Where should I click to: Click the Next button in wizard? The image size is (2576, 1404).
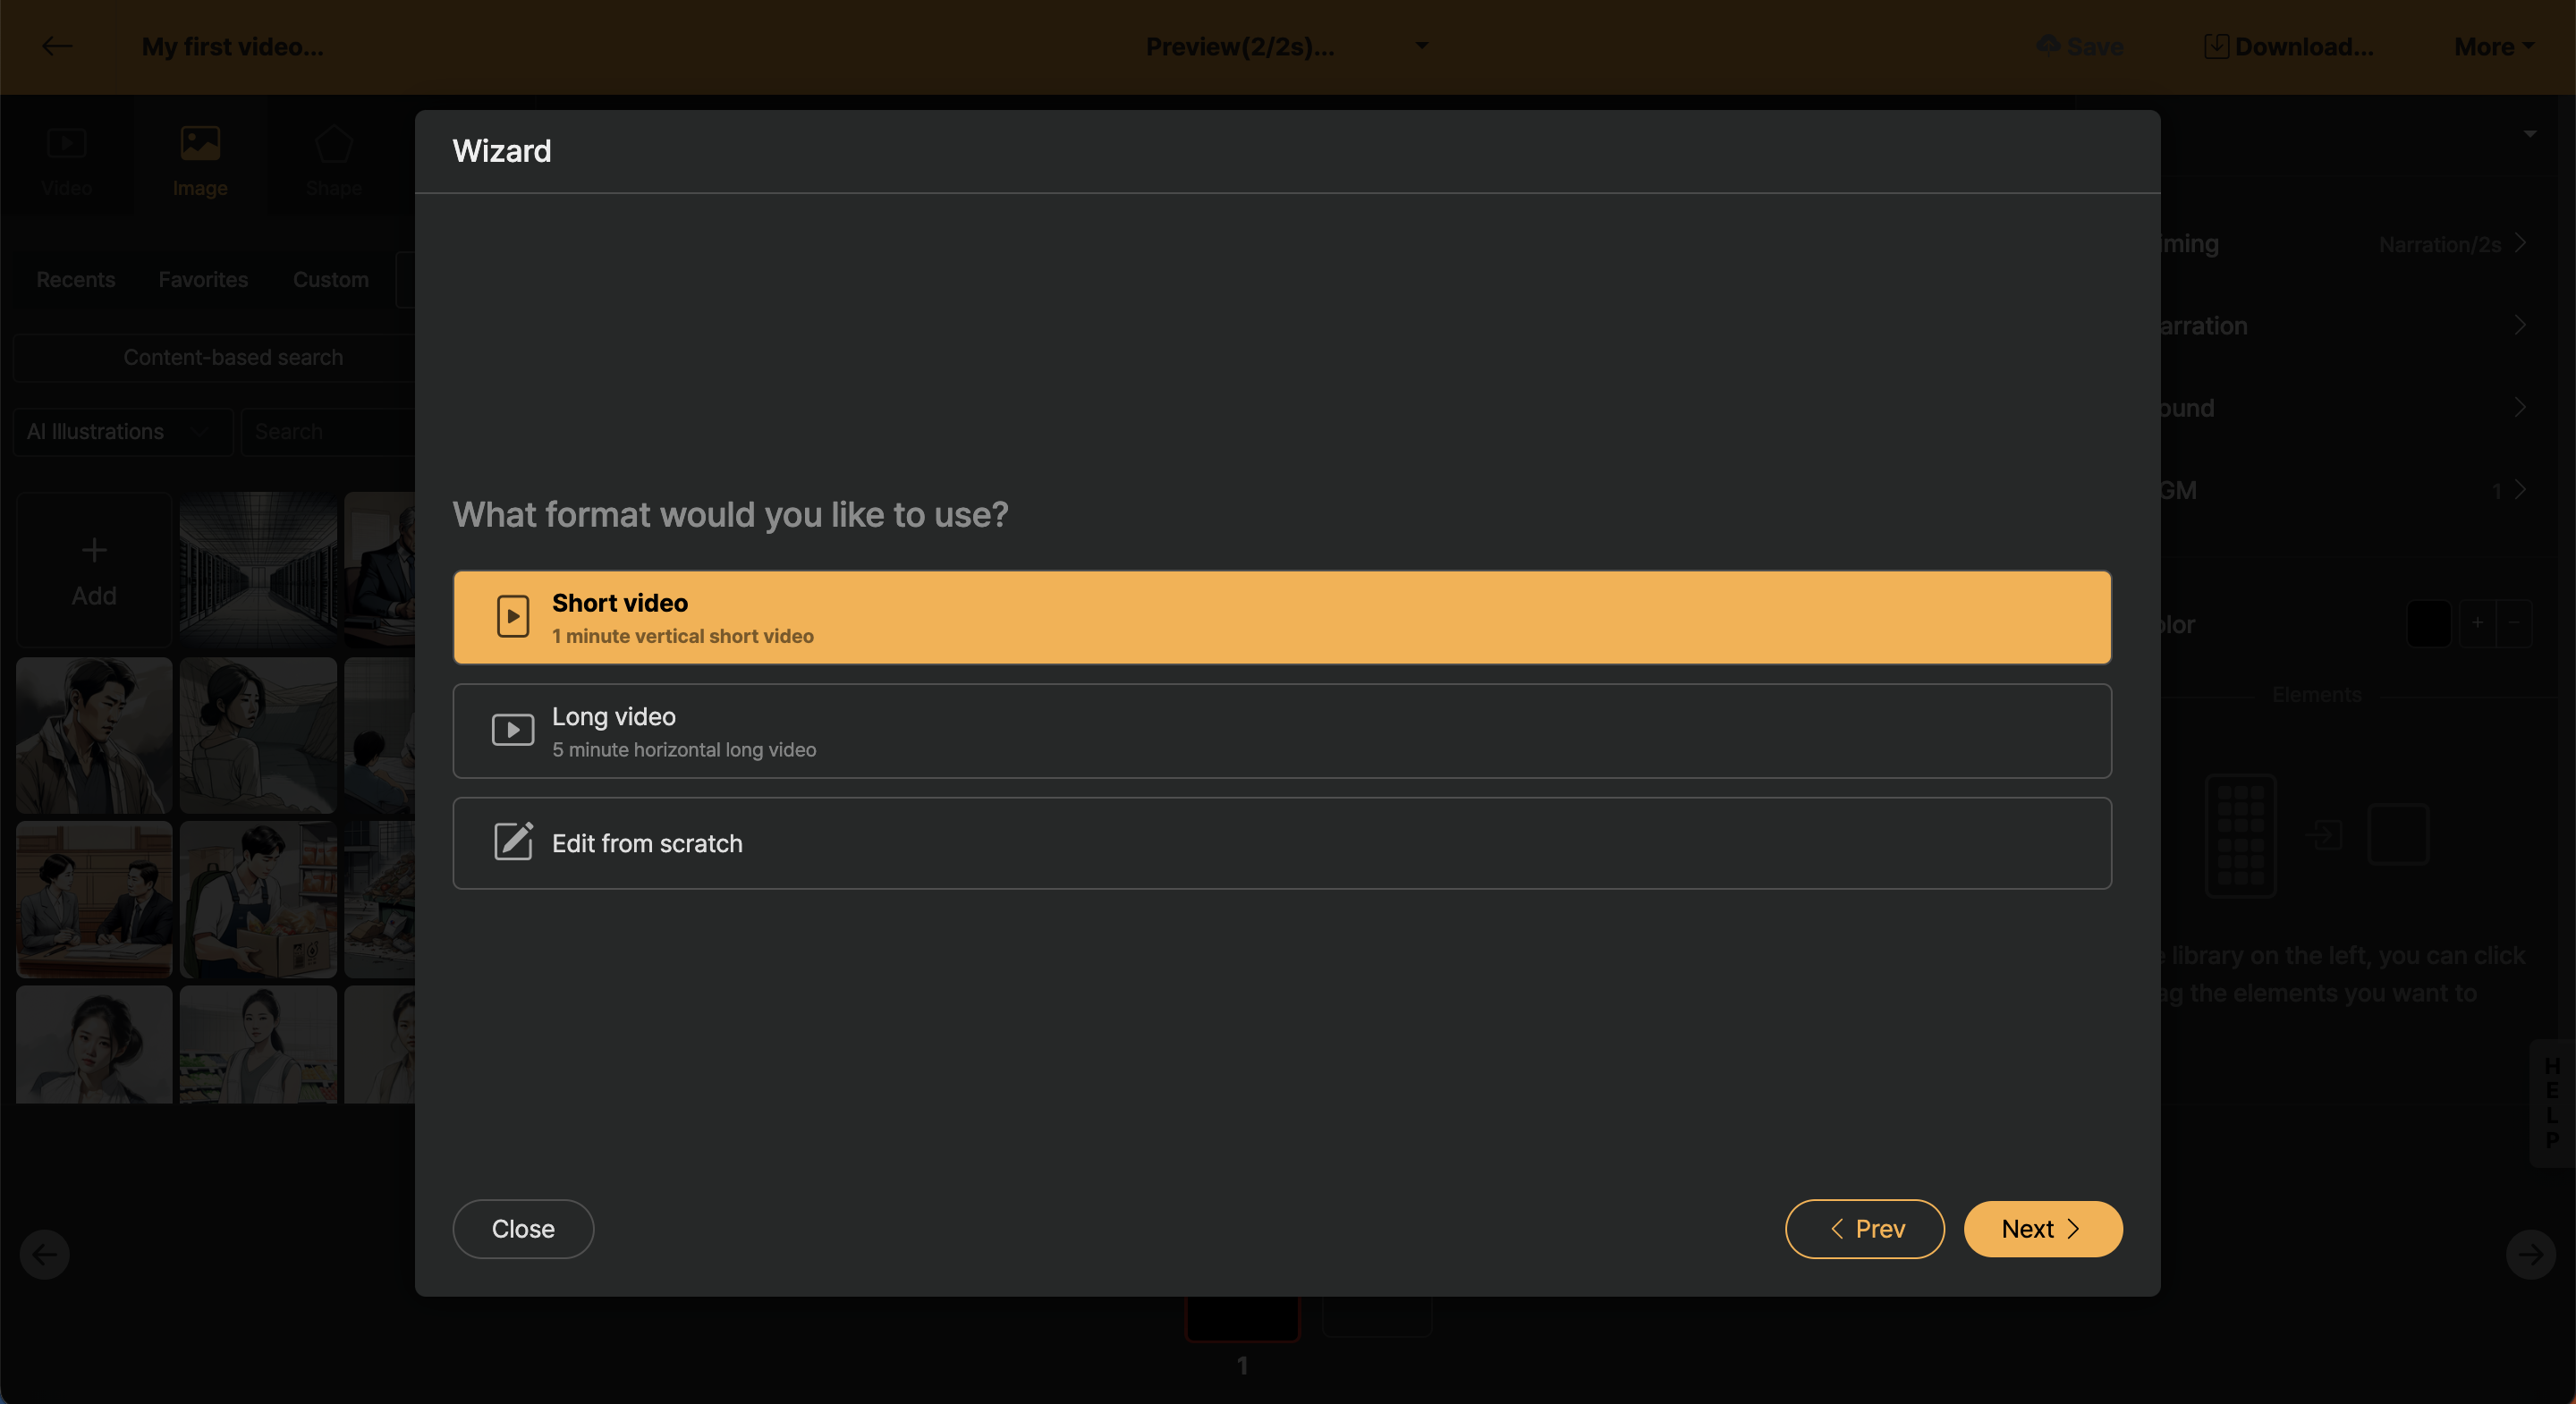click(2042, 1229)
